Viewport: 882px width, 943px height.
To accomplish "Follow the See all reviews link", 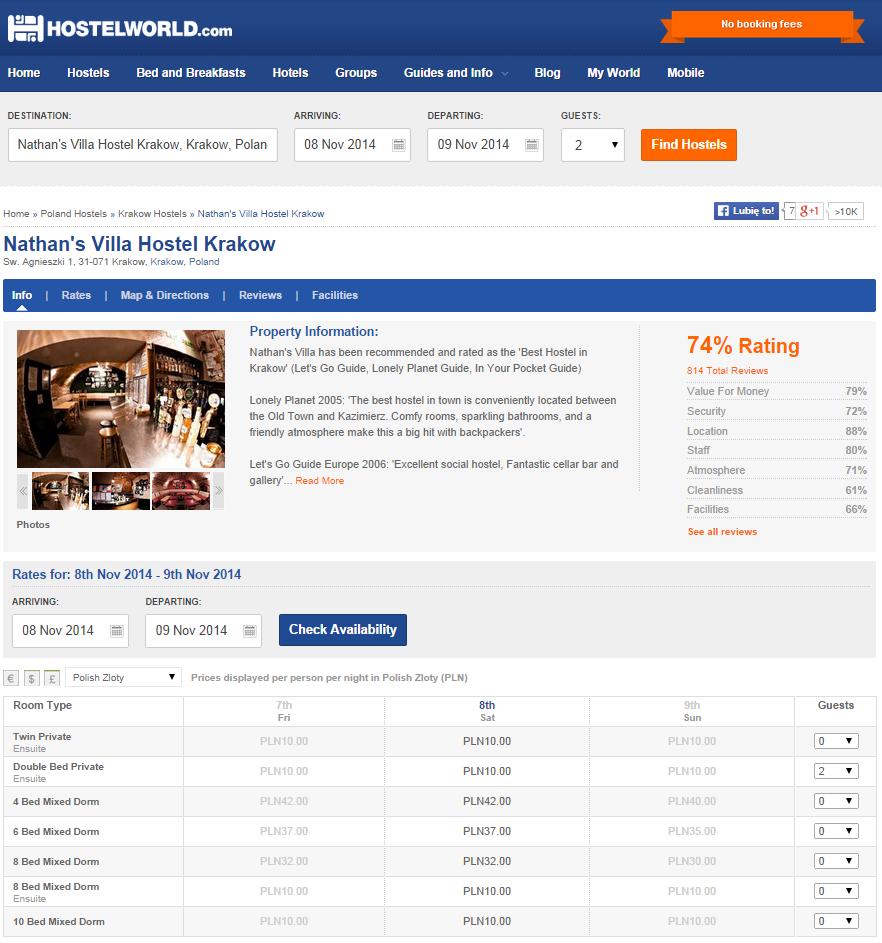I will tap(722, 532).
